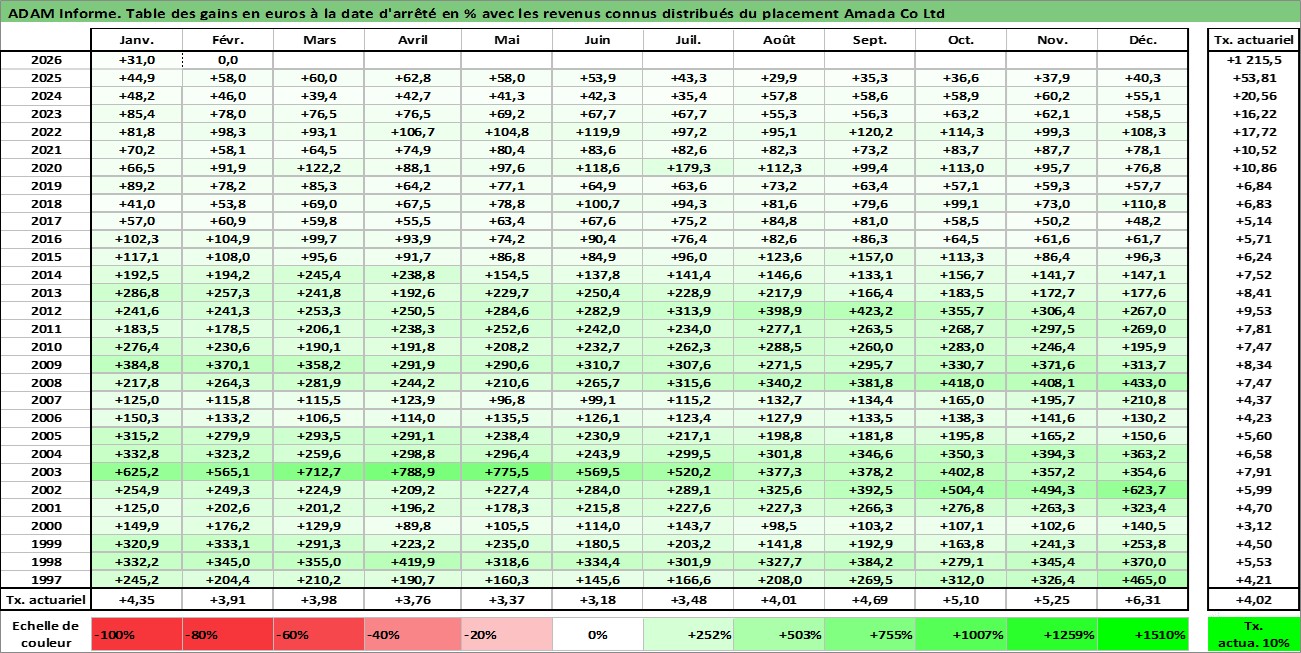Image resolution: width=1301 pixels, height=653 pixels.
Task: Select the 2020 row label
Action: pos(46,168)
